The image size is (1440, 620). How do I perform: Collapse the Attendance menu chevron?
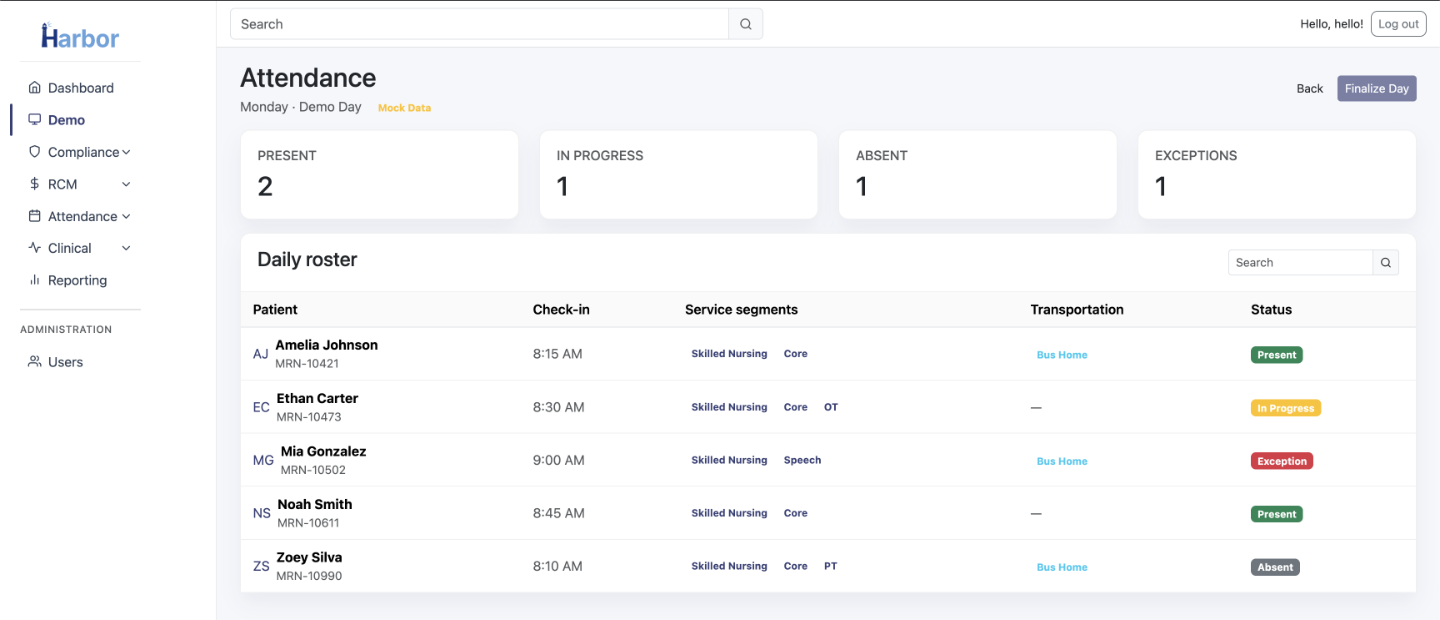point(125,215)
